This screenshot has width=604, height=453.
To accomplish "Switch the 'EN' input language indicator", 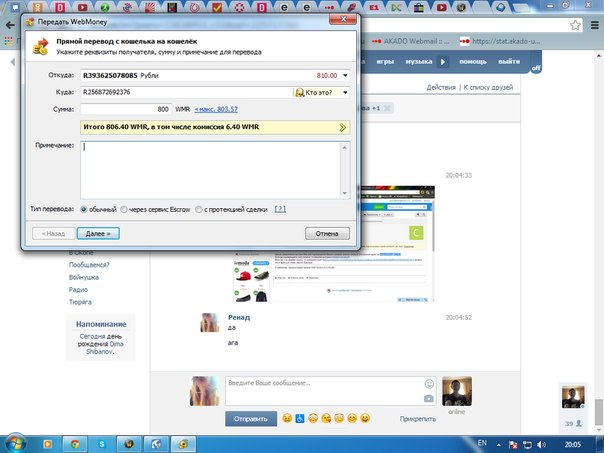I will 482,443.
